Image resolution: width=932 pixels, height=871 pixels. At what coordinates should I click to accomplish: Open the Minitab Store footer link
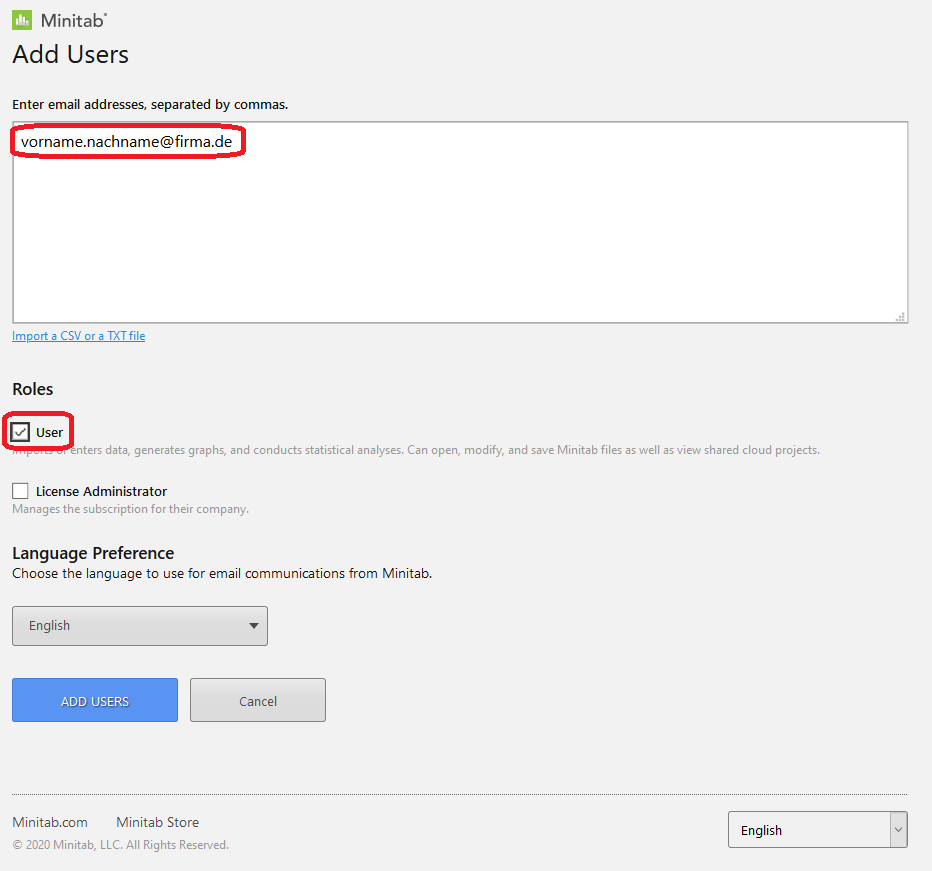click(158, 822)
